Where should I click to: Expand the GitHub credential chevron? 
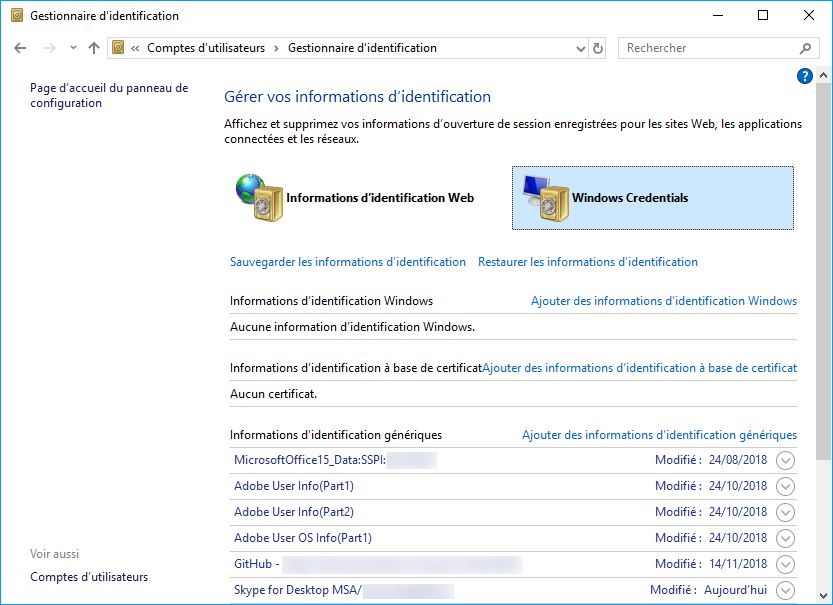[785, 564]
